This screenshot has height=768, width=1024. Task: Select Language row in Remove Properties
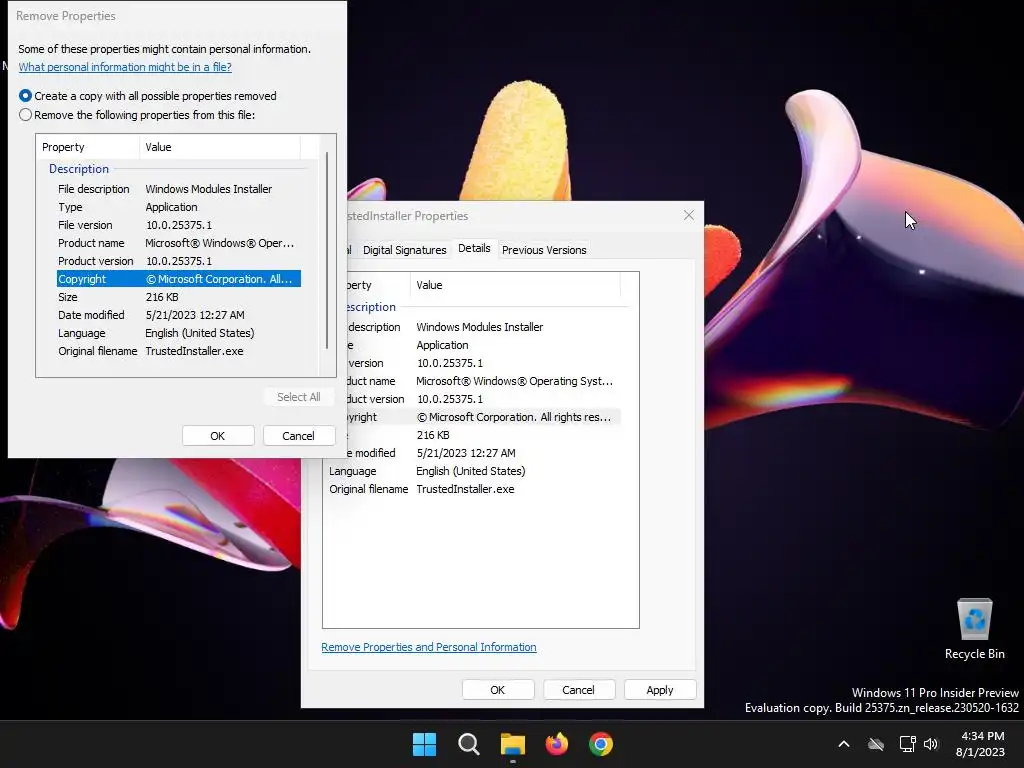click(x=179, y=333)
